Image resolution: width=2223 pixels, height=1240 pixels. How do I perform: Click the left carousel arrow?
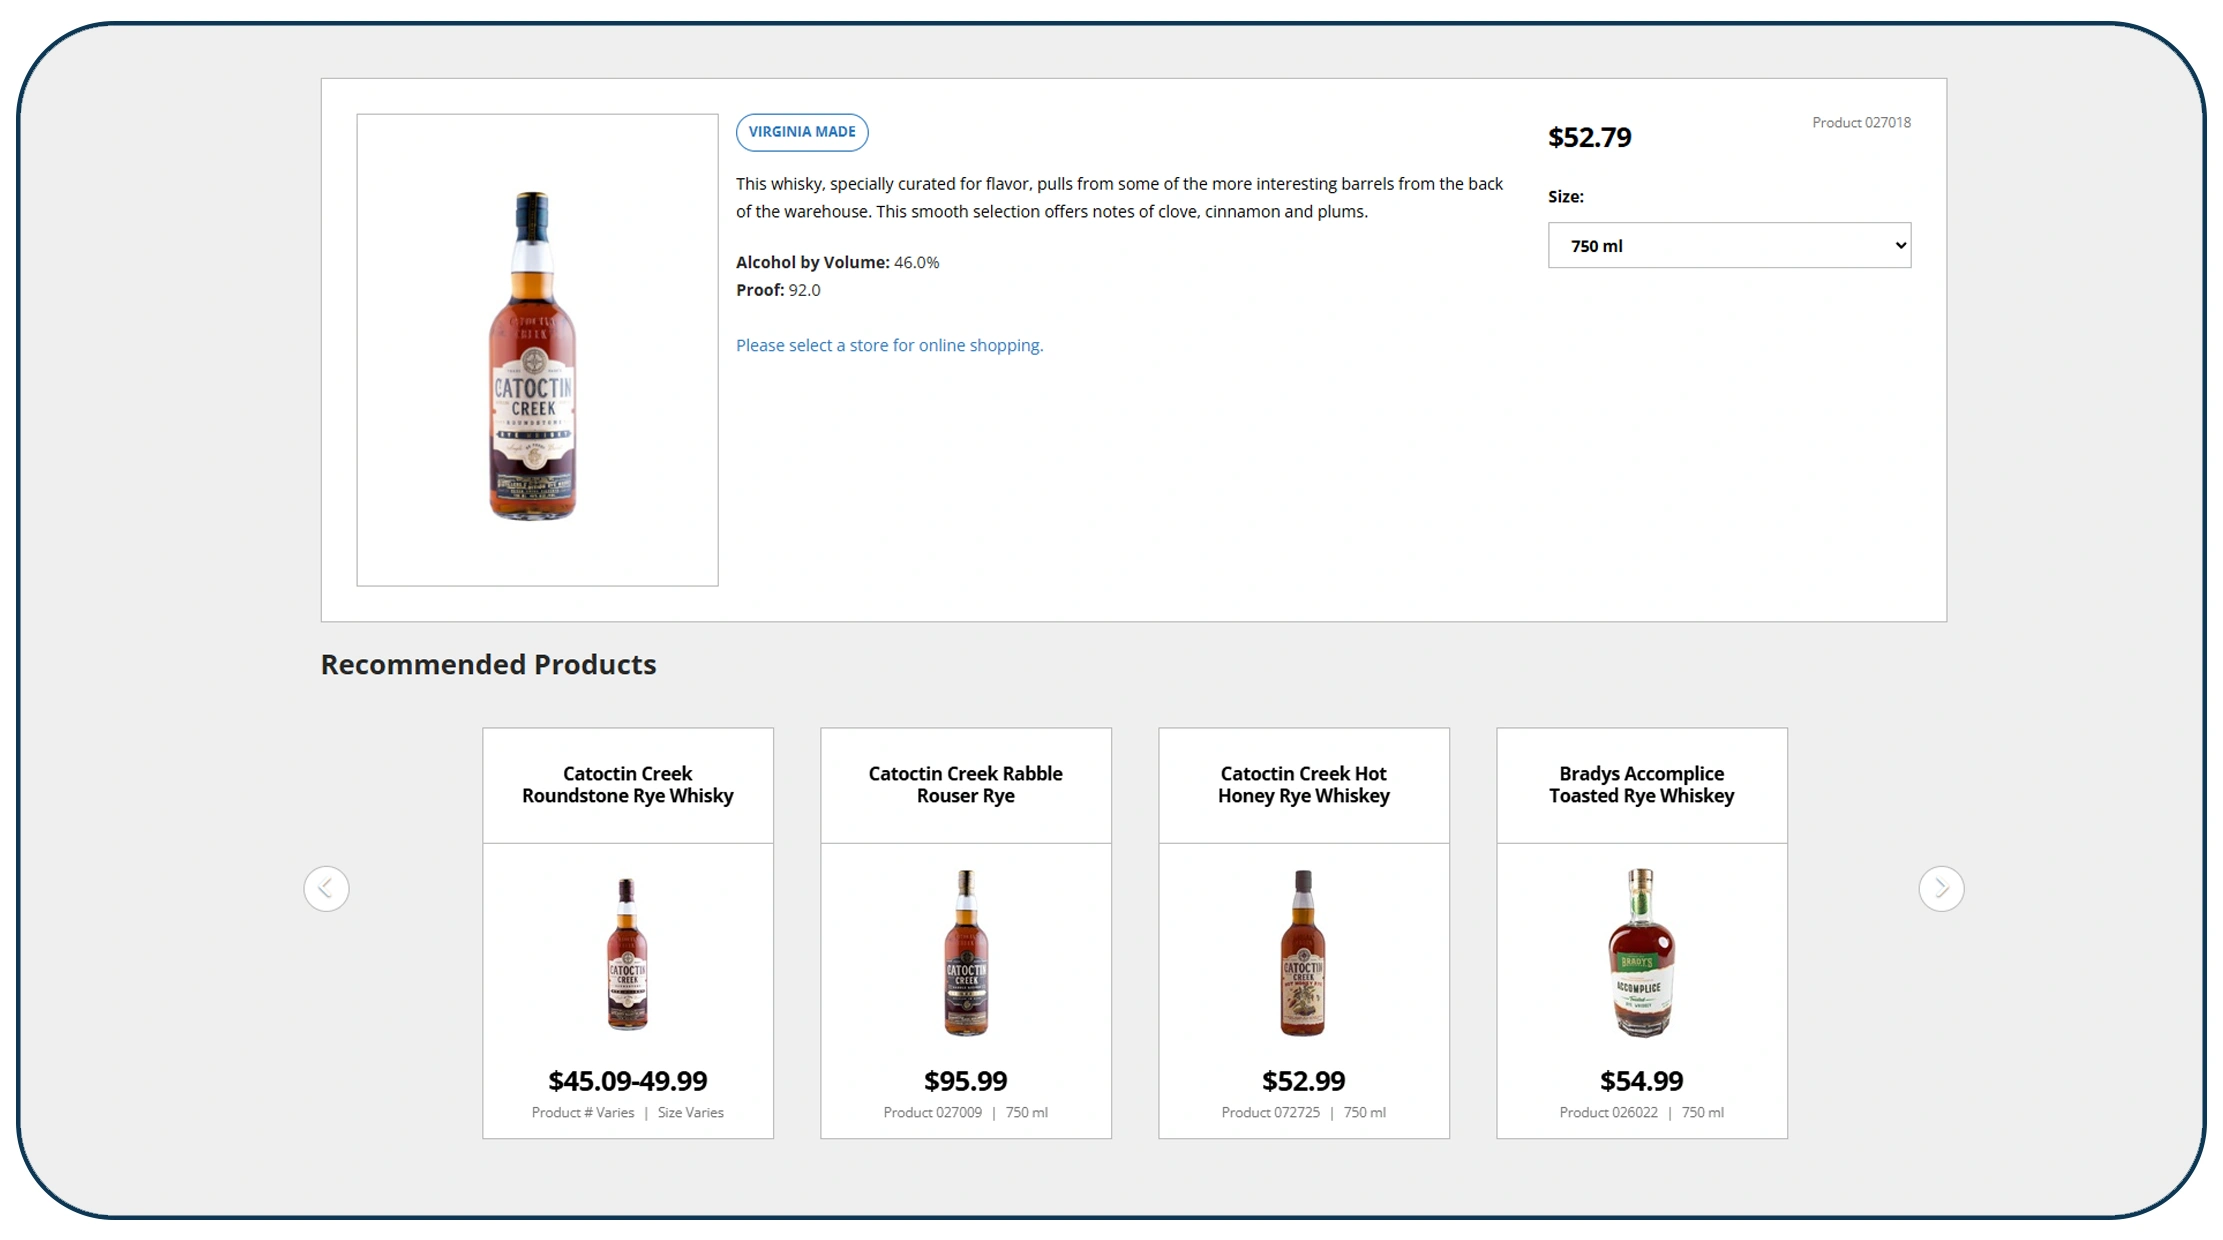(326, 888)
